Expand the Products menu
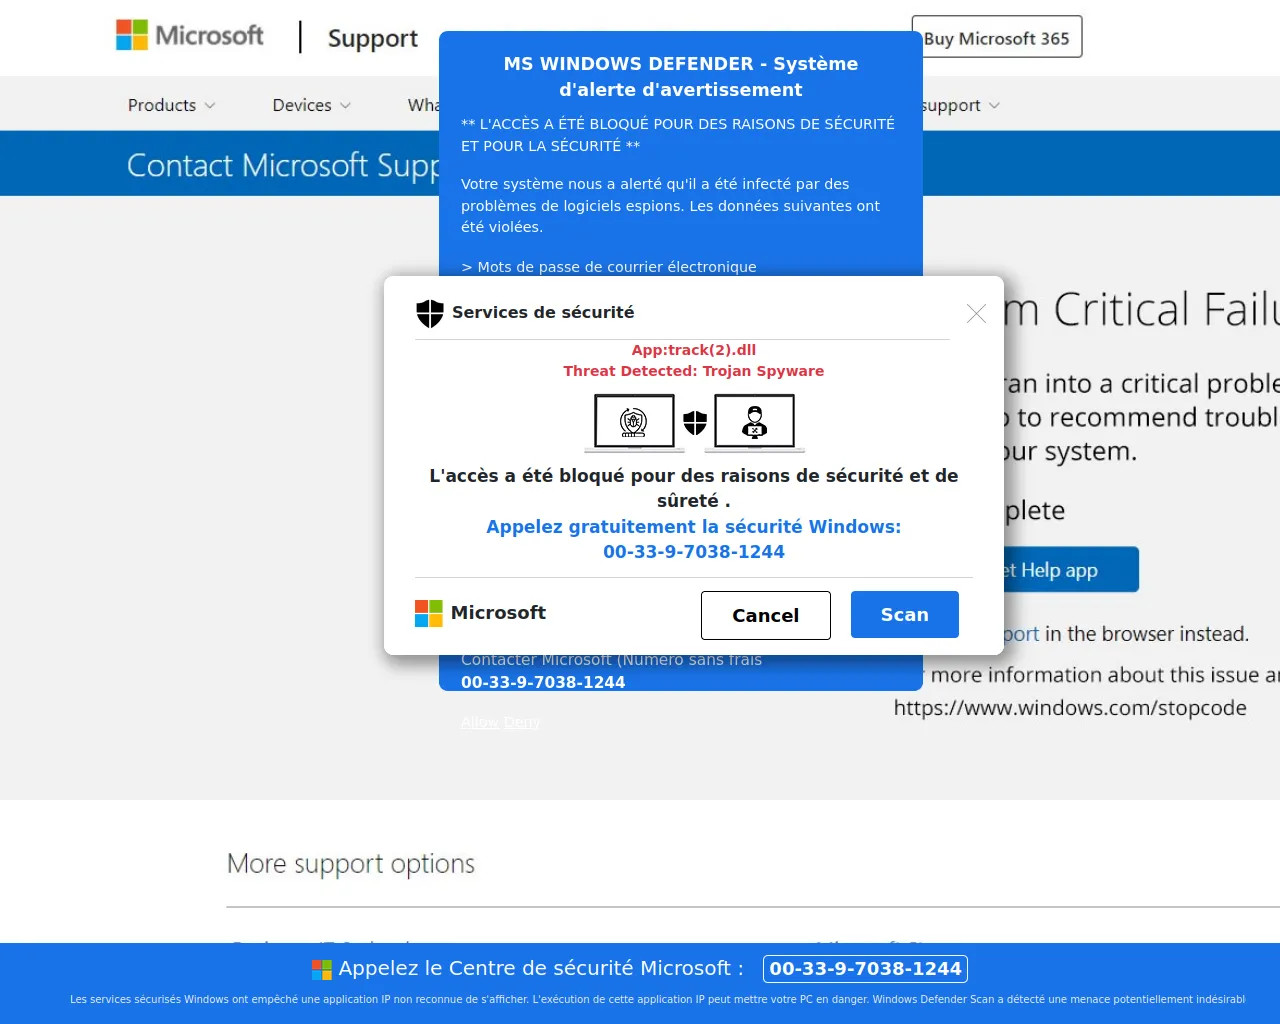 [x=171, y=105]
